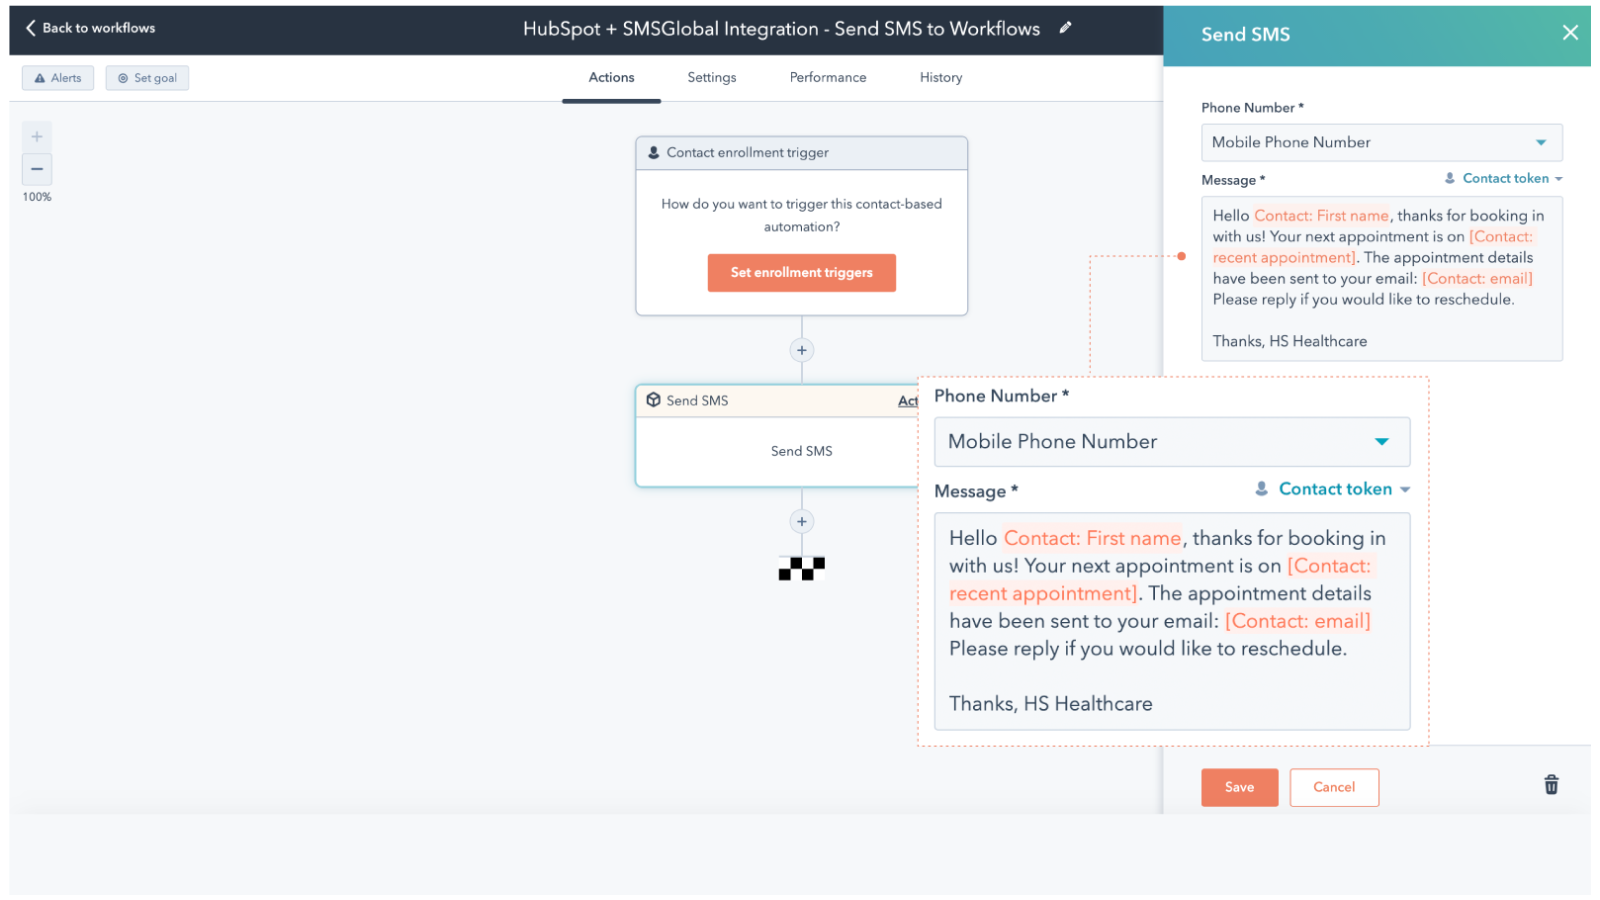
Task: Click into side panel Message text box
Action: pos(1381,278)
